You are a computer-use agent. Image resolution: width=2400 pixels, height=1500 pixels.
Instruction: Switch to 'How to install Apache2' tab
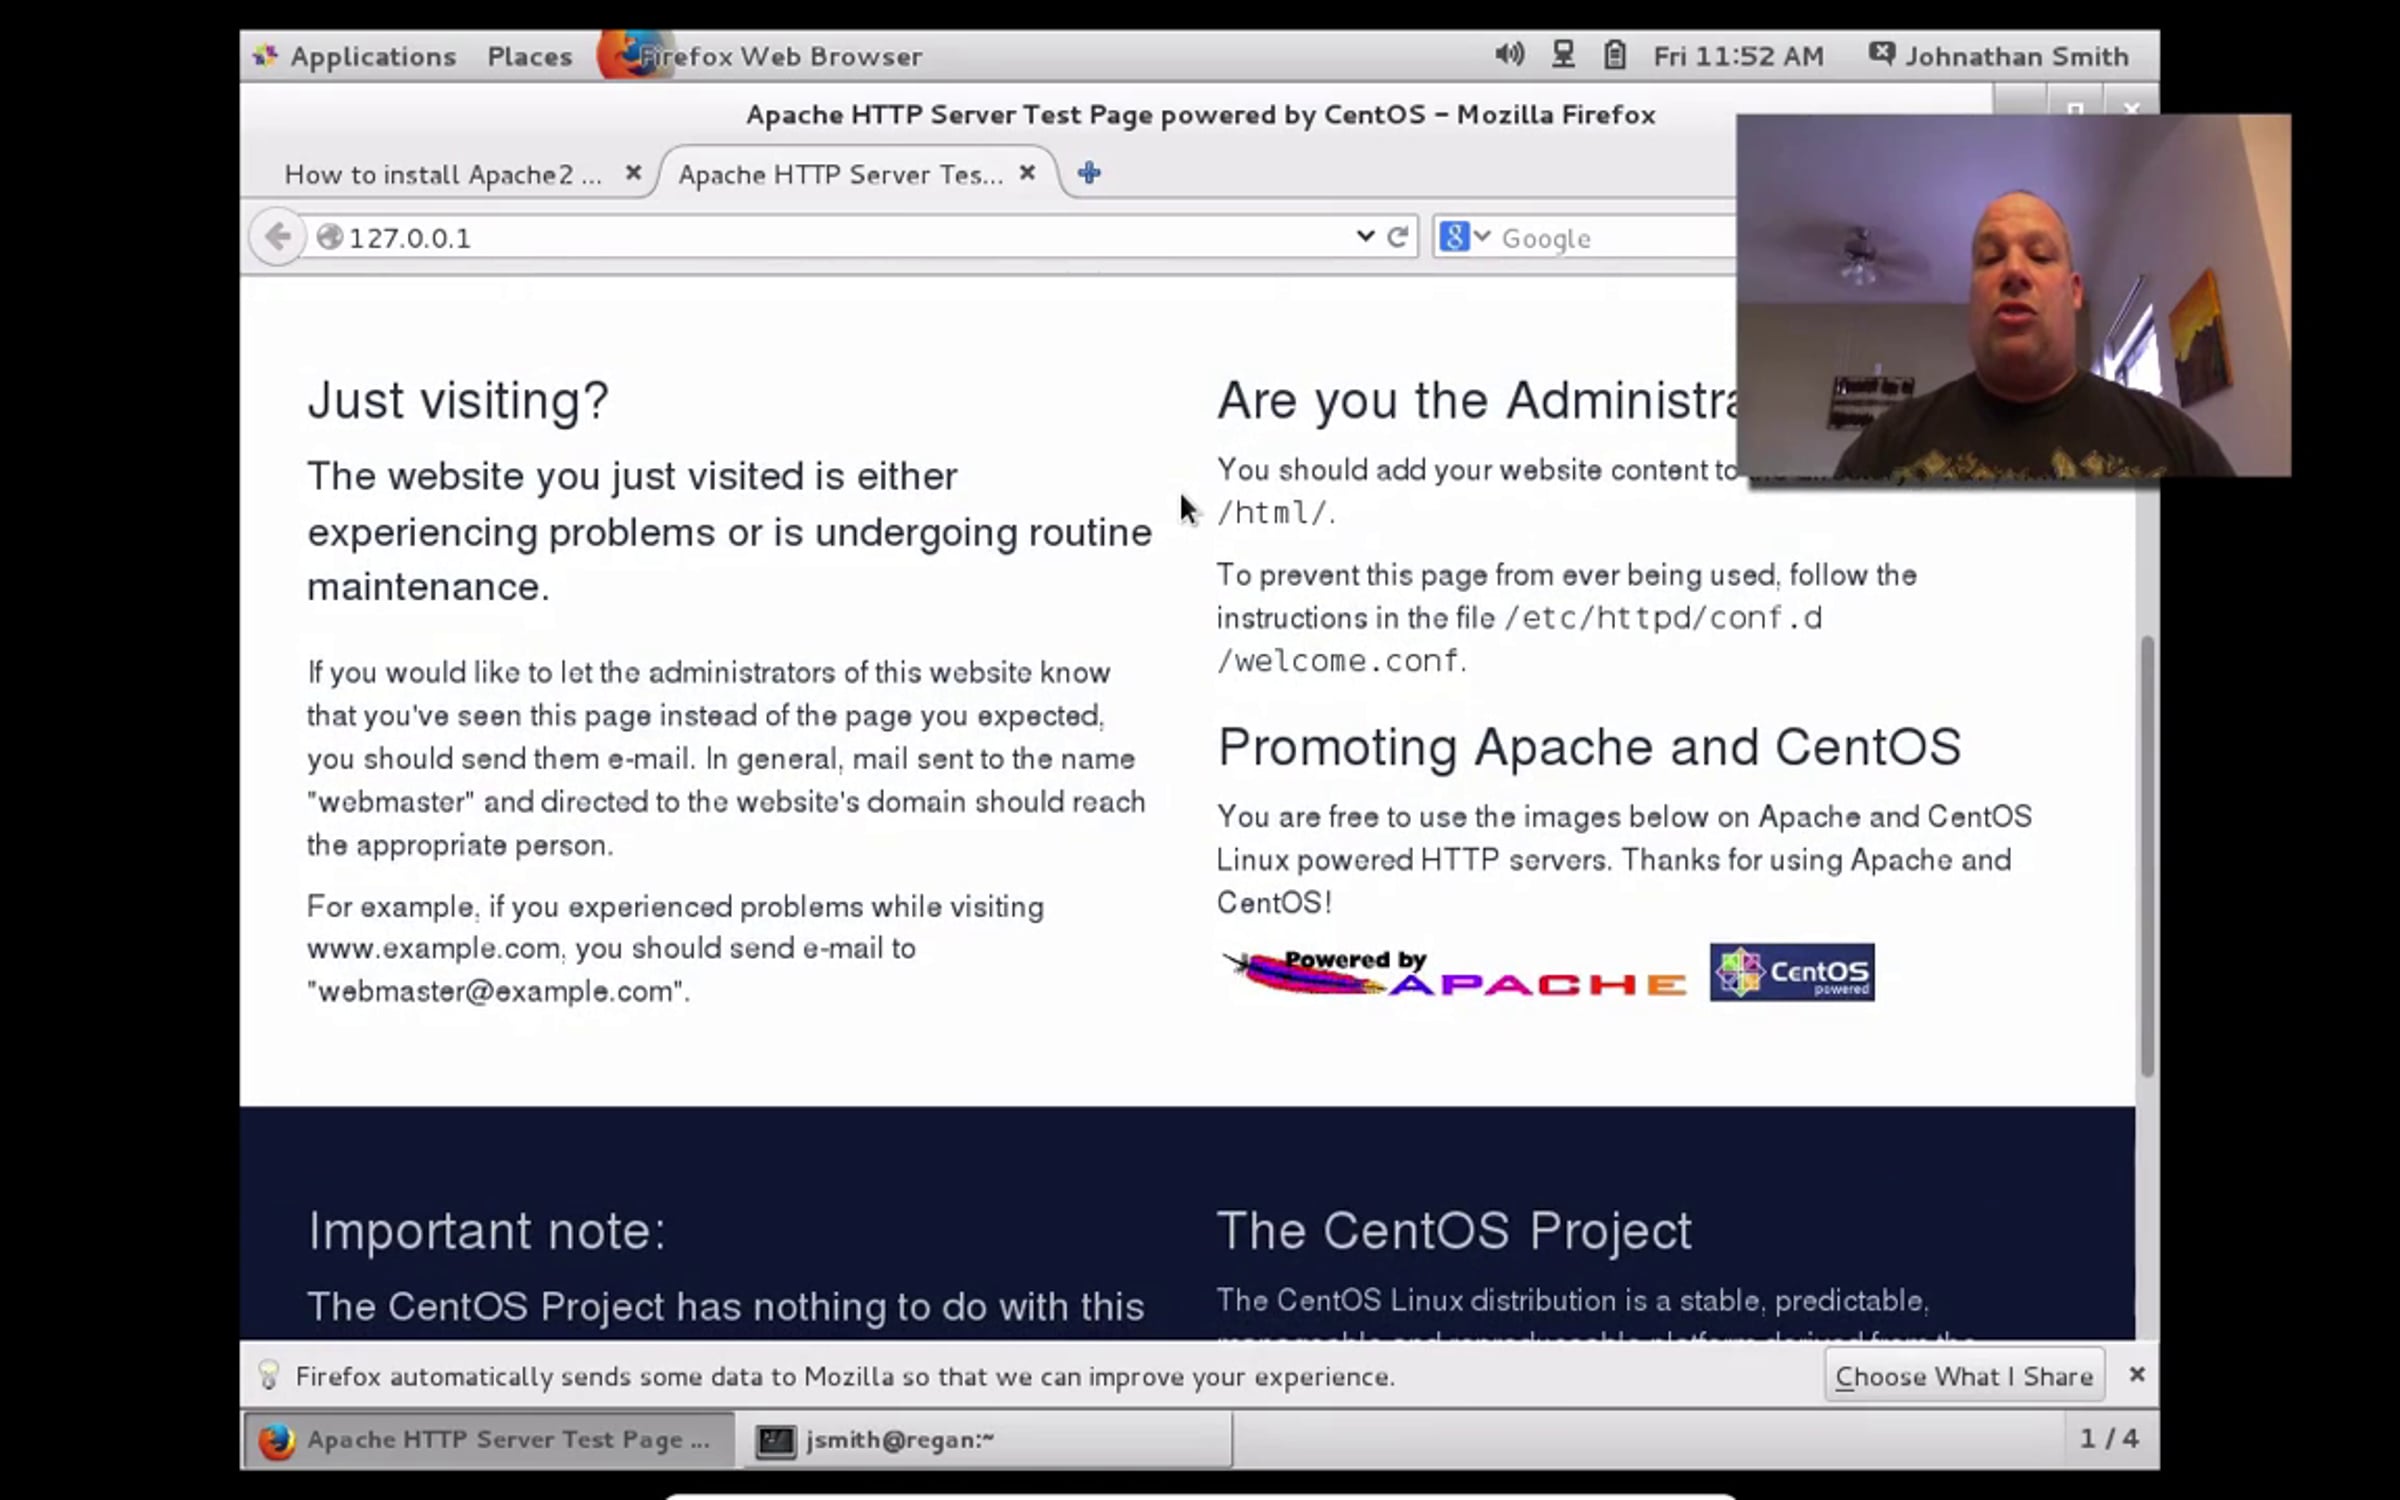[x=442, y=175]
